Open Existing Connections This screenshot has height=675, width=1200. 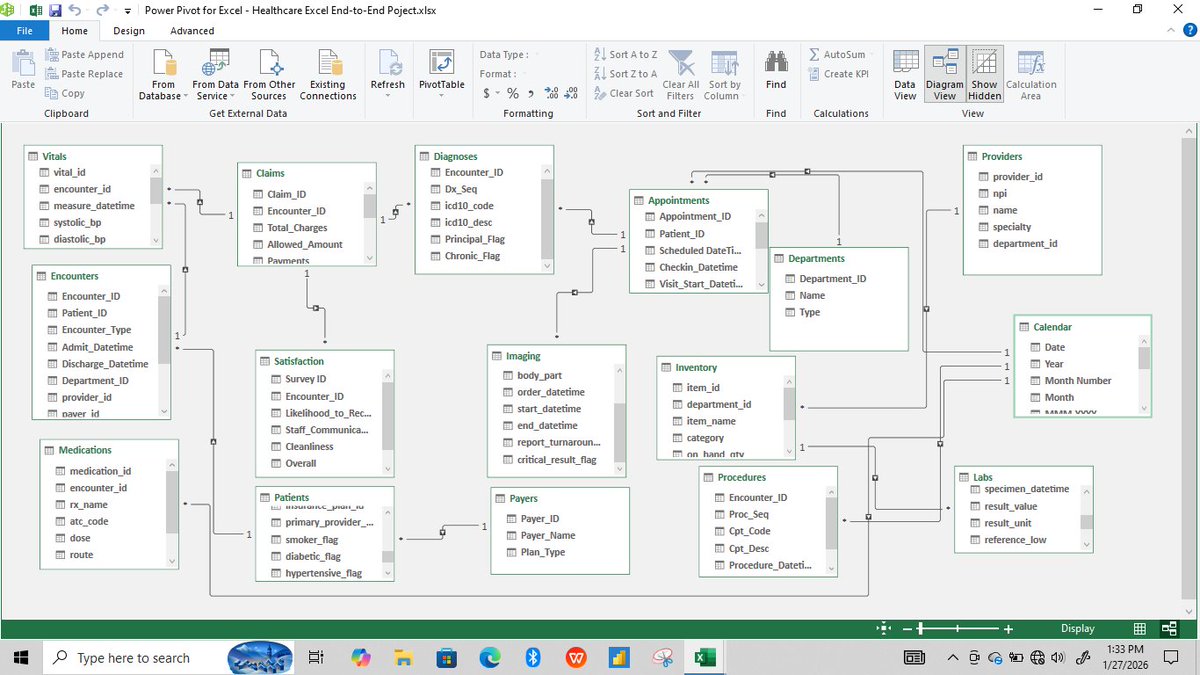pos(328,75)
